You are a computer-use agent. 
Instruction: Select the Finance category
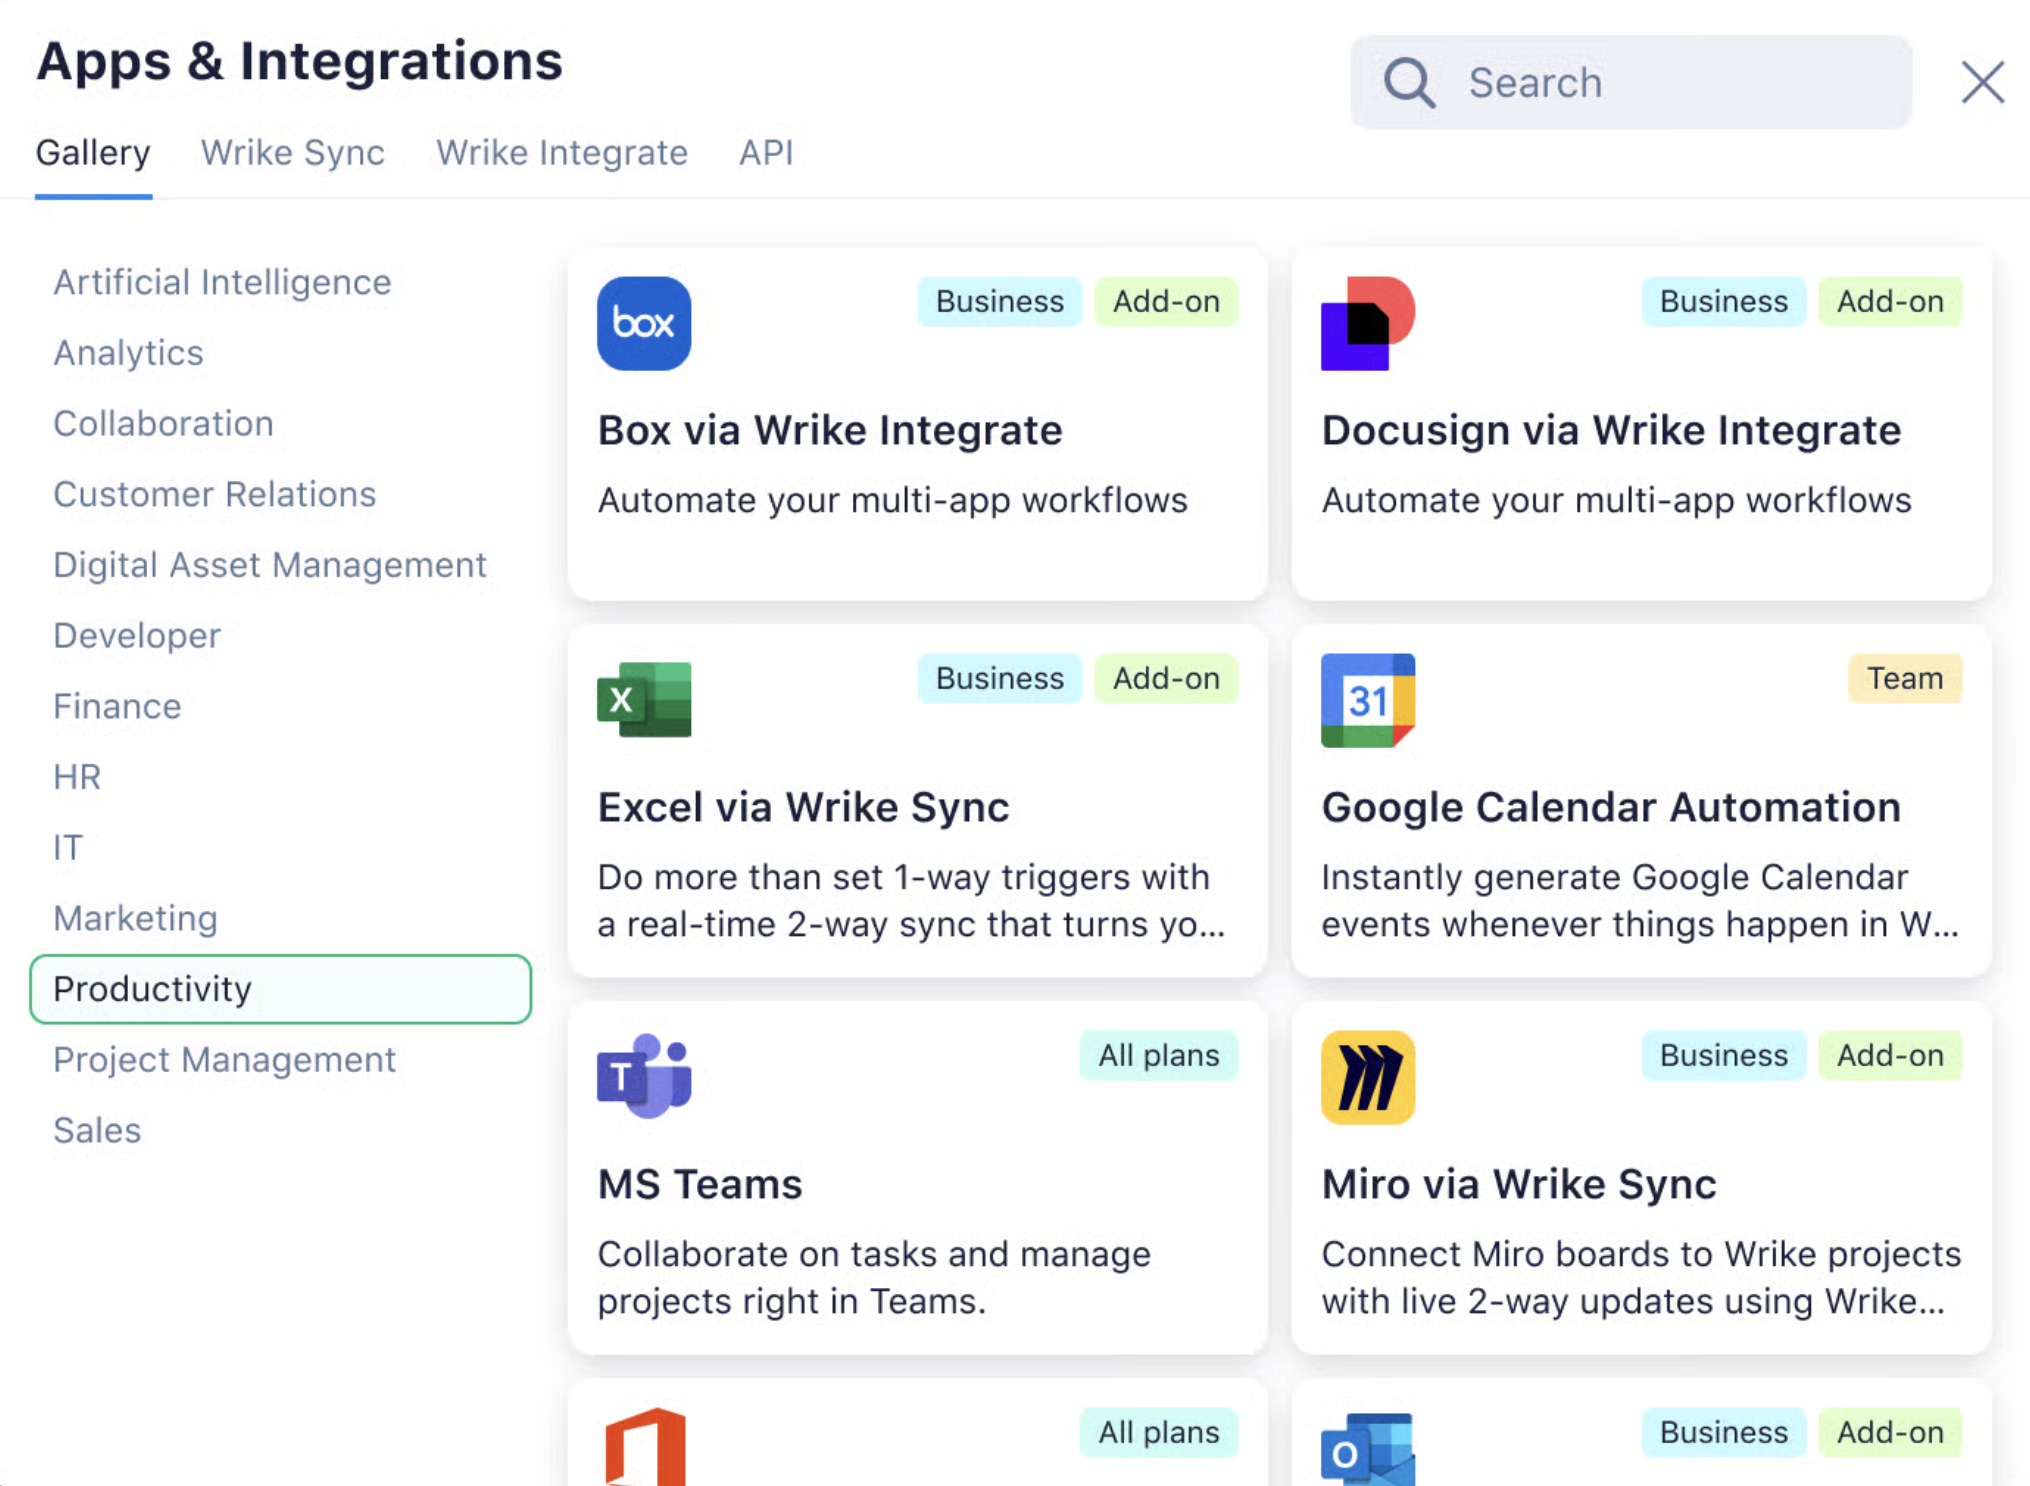point(117,706)
